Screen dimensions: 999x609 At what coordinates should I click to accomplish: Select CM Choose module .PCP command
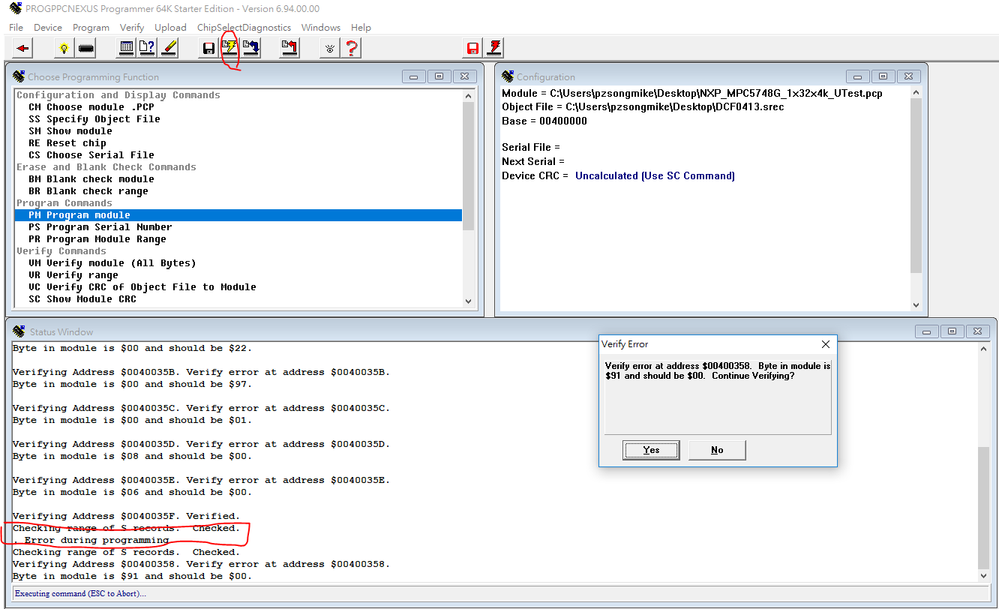pos(91,107)
